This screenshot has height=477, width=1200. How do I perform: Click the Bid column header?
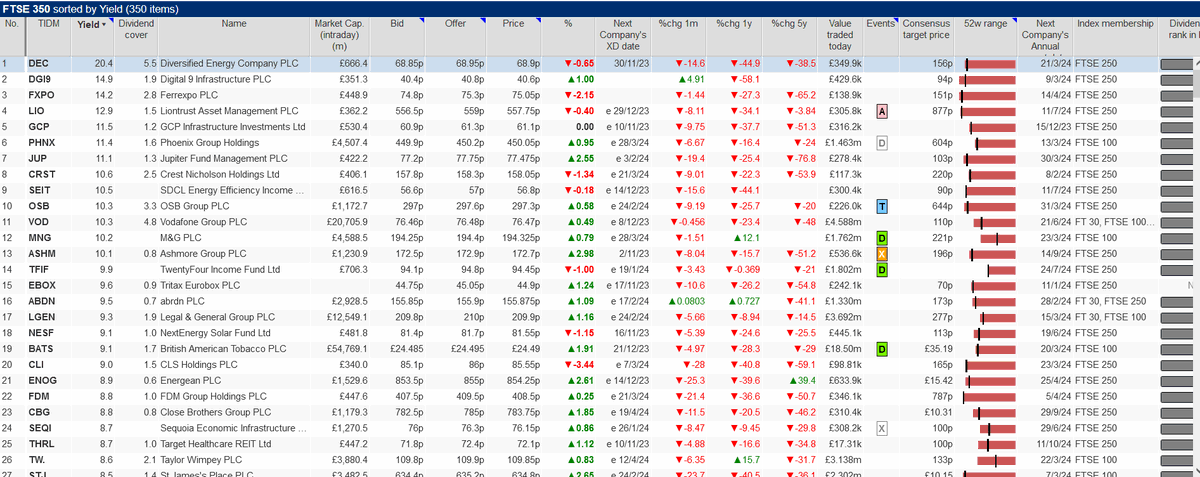(396, 22)
